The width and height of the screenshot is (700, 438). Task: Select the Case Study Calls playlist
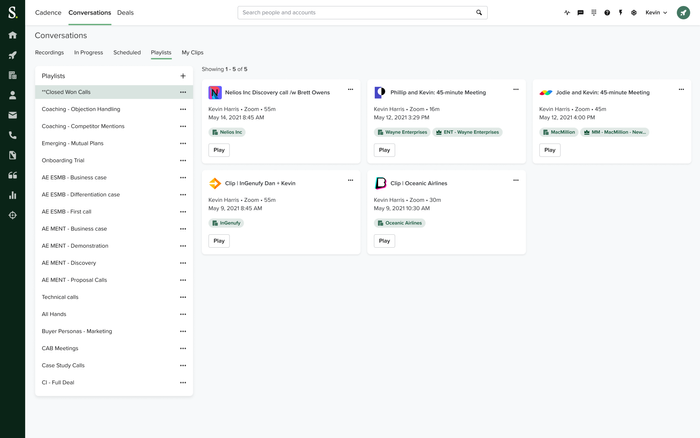point(114,365)
